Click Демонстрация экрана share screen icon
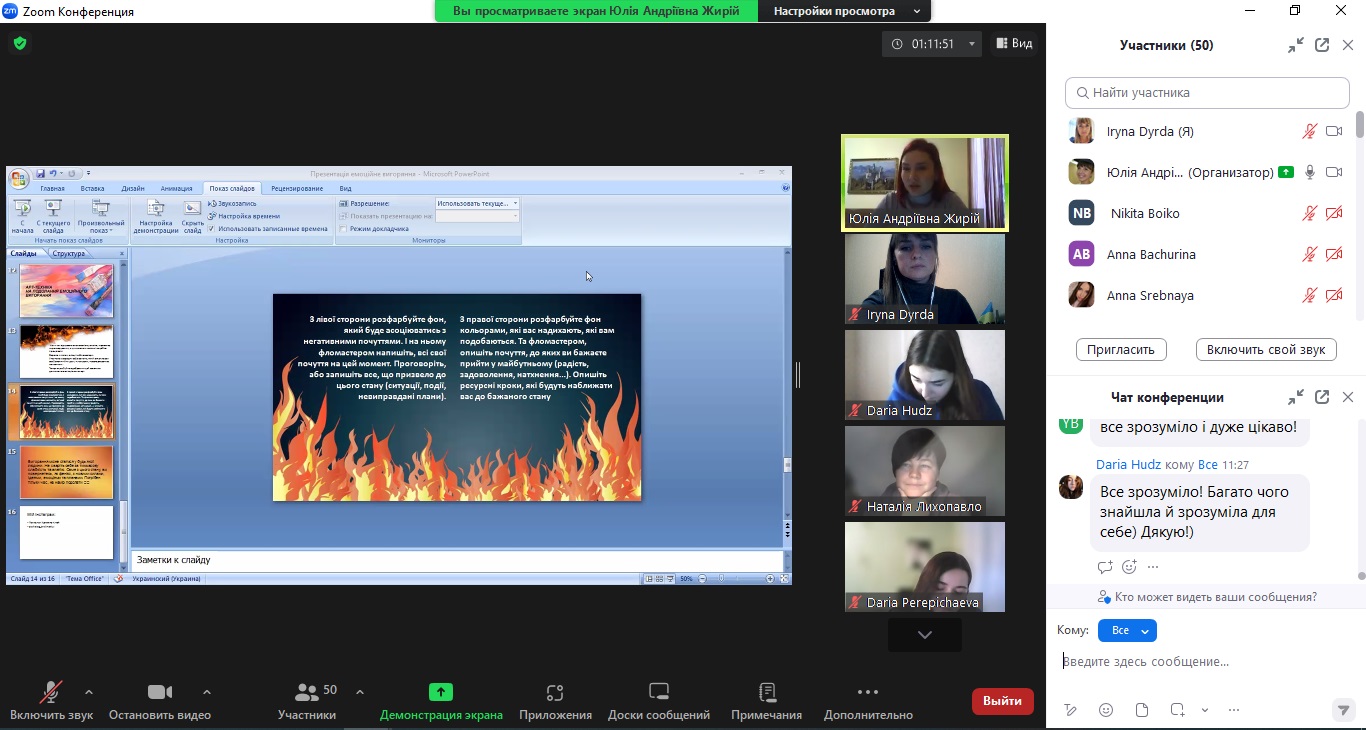This screenshot has width=1366, height=730. (x=440, y=692)
